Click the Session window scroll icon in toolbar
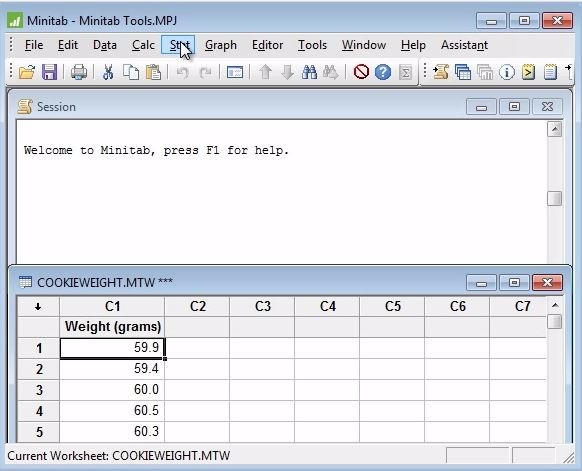Viewport: 582px width, 471px height. tap(441, 72)
